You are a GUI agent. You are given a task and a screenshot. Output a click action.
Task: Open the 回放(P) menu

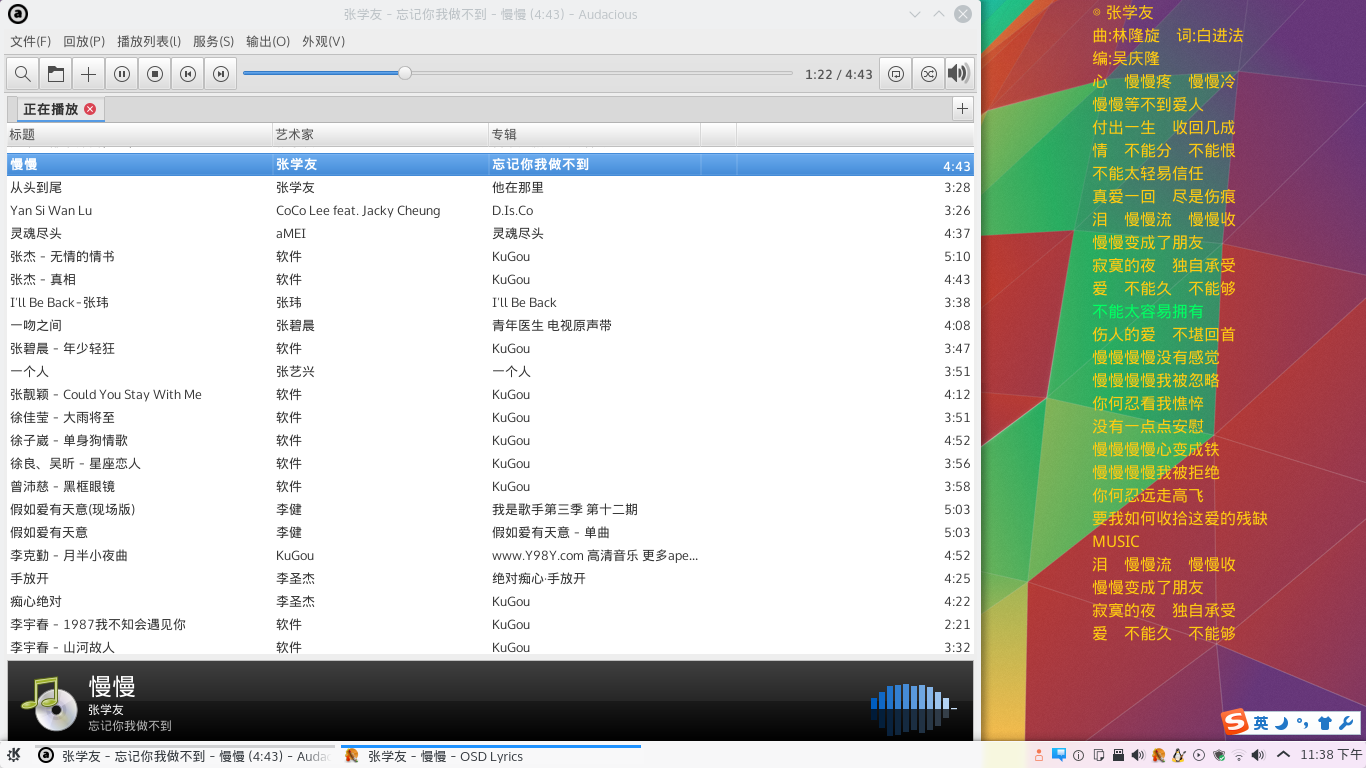pyautogui.click(x=84, y=41)
